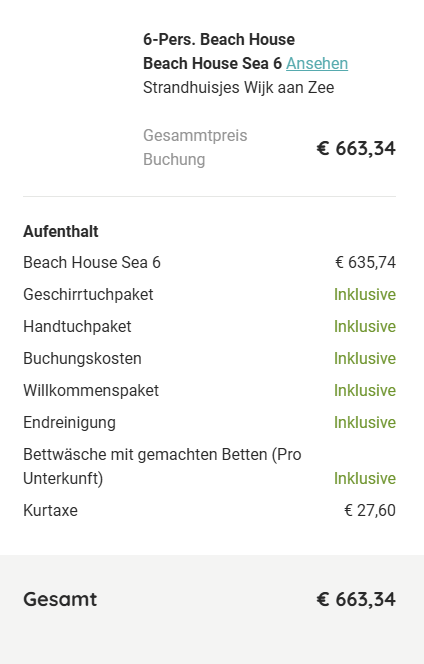The width and height of the screenshot is (424, 664).
Task: Click the Willkommenspaket row label
Action: point(91,390)
